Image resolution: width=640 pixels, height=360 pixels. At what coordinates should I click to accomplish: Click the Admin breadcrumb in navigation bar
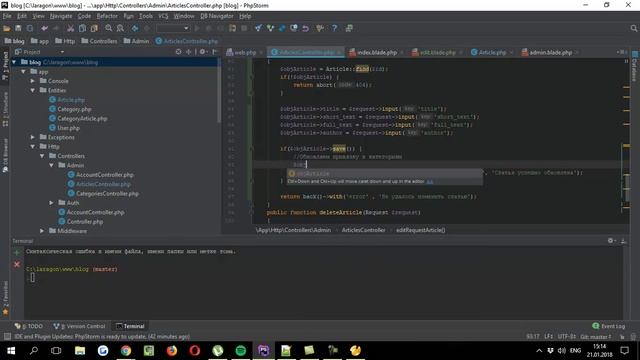(136, 41)
